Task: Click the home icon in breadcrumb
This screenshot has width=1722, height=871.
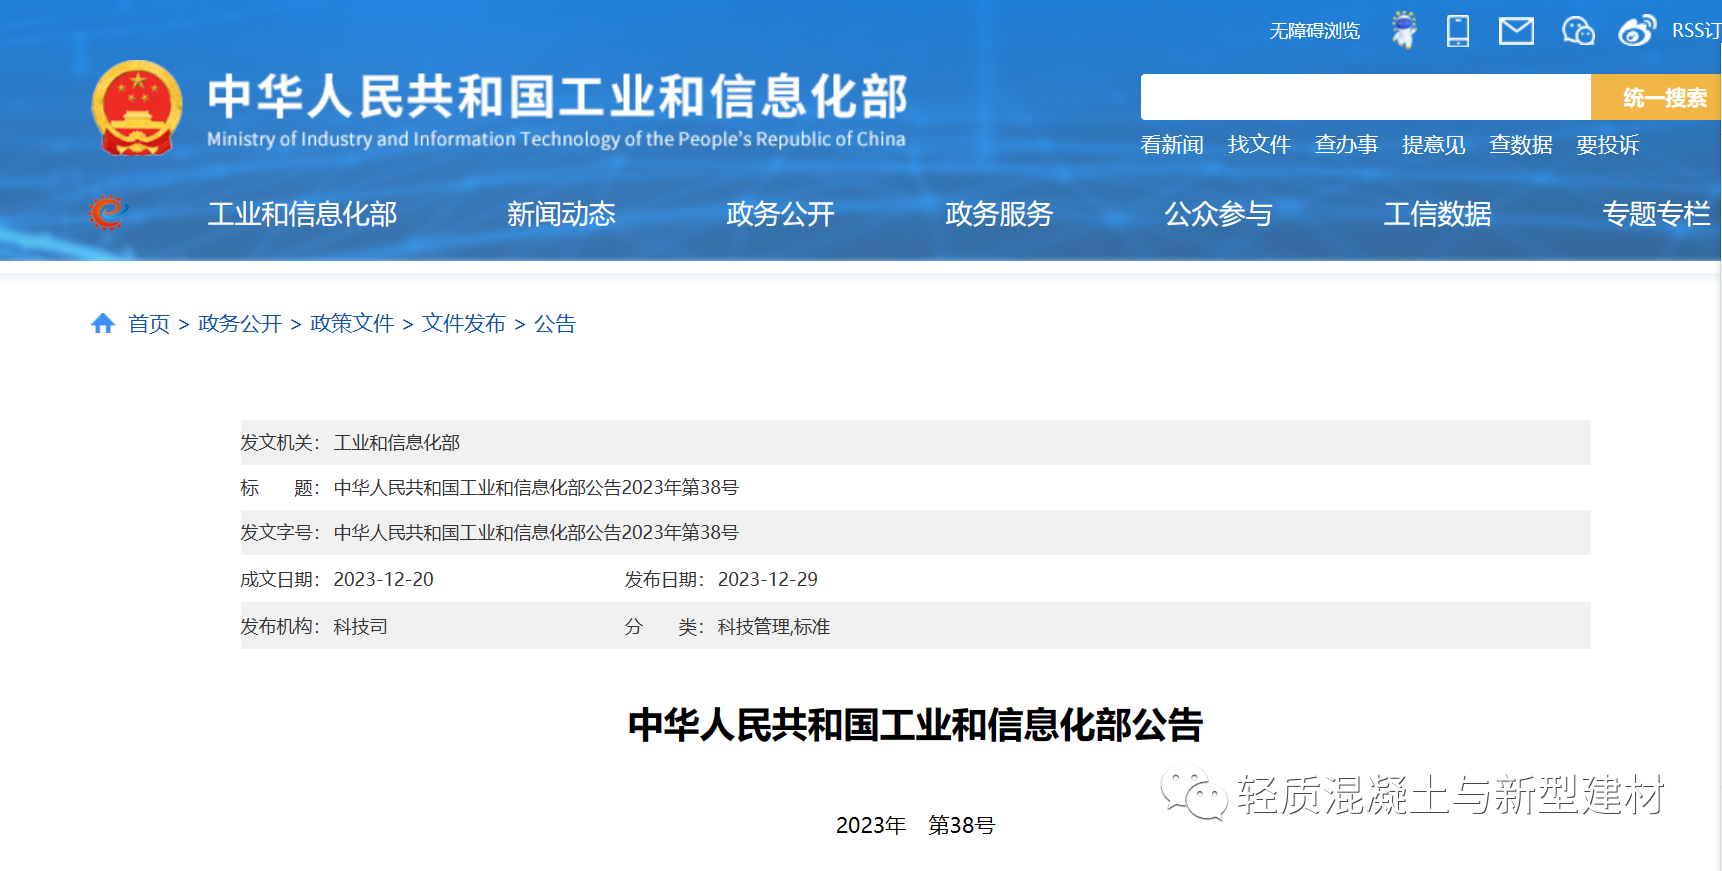Action: [x=103, y=323]
